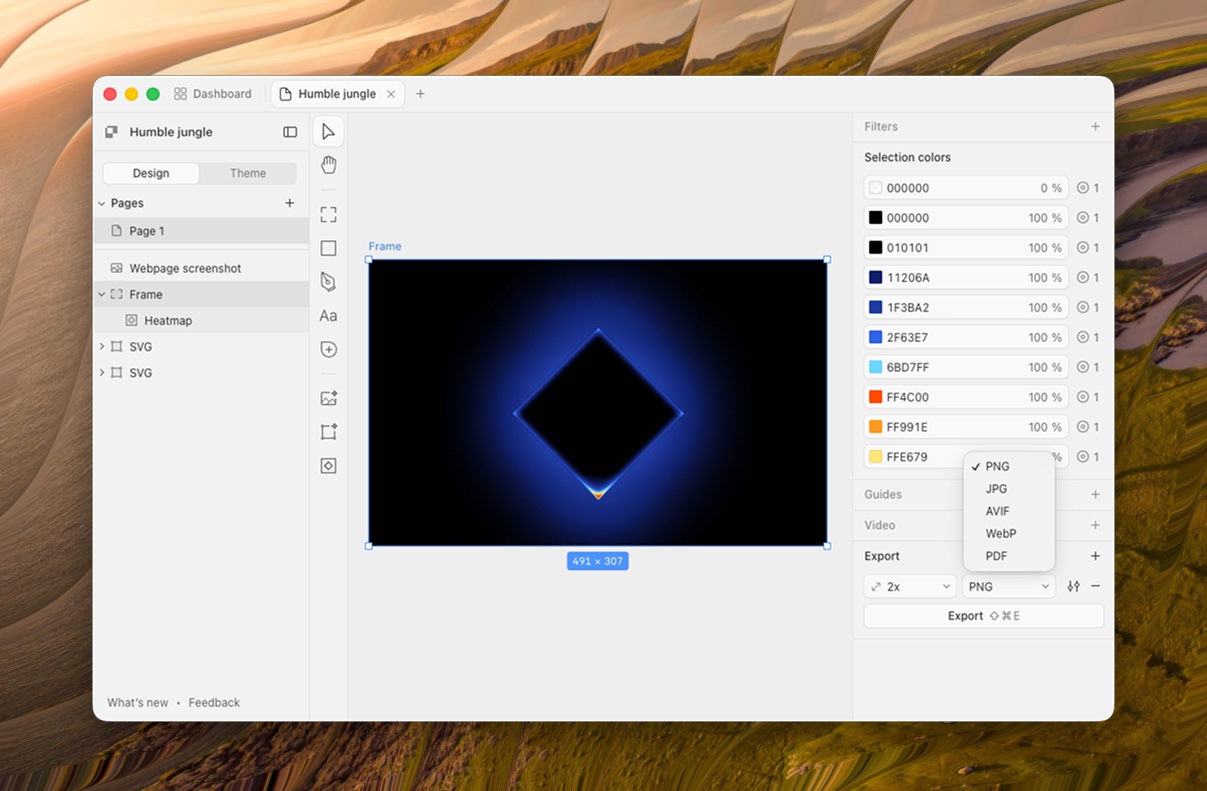Click the FF991E orange color swatch
This screenshot has width=1207, height=791.
875,427
